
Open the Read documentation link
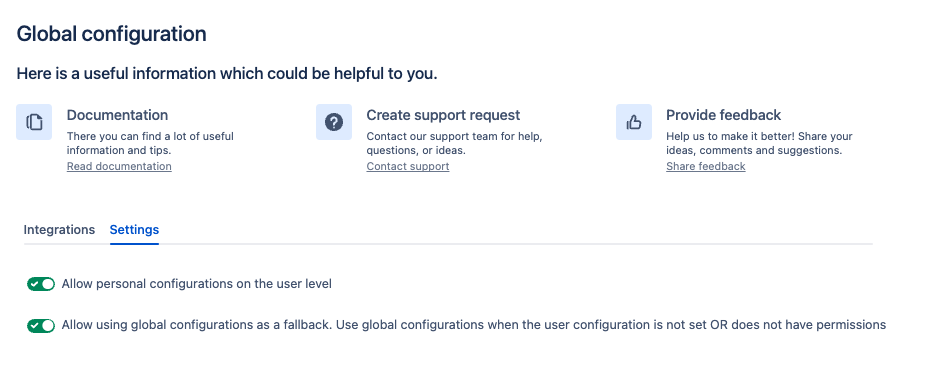119,166
